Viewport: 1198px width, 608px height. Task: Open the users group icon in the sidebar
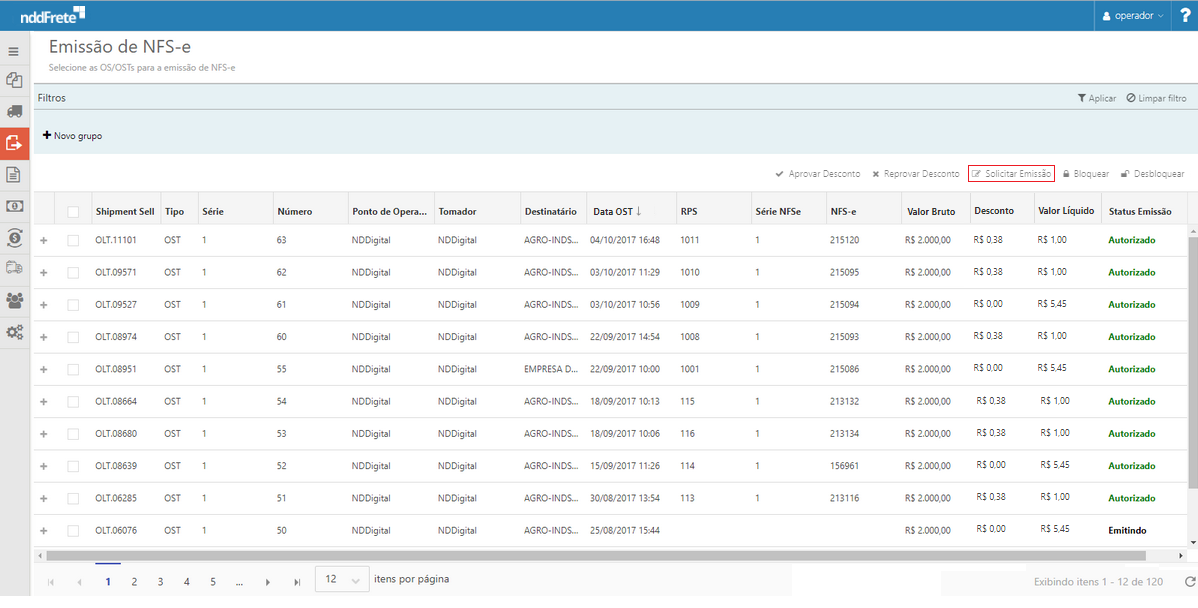14,299
